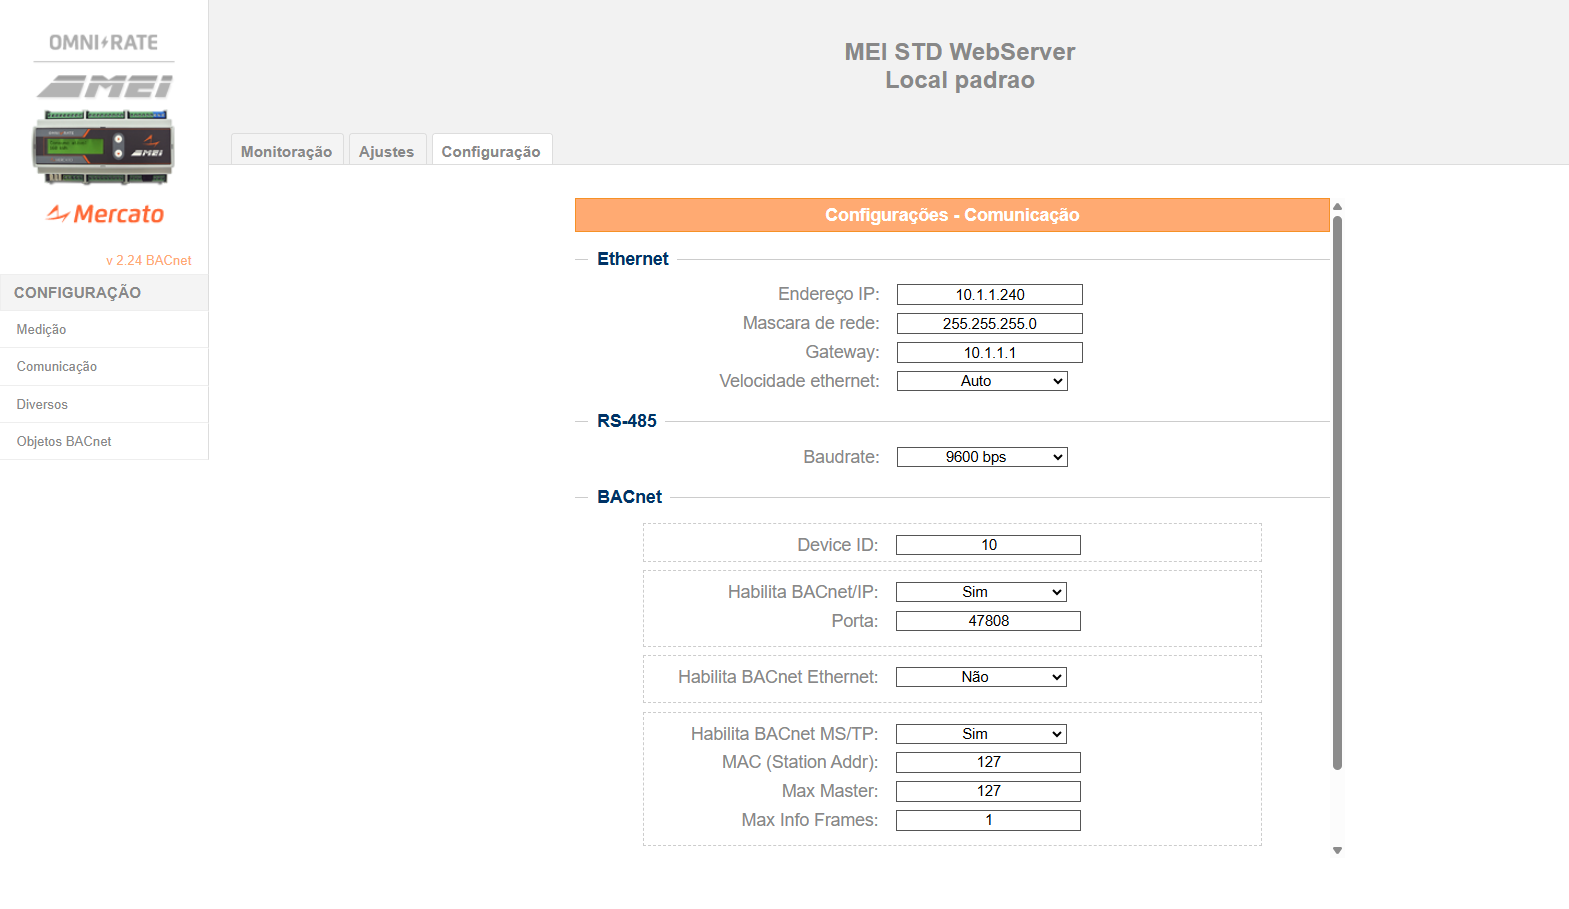The height and width of the screenshot is (909, 1569).
Task: Switch to the Ajustes tab
Action: [387, 150]
